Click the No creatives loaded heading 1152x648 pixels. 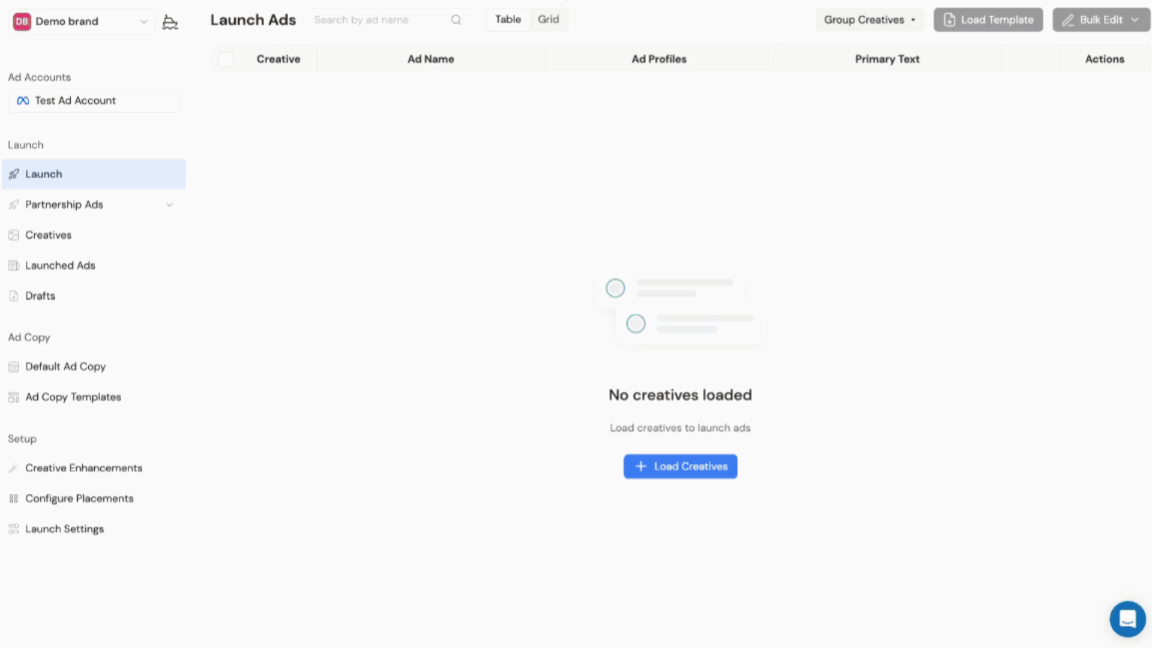click(680, 395)
